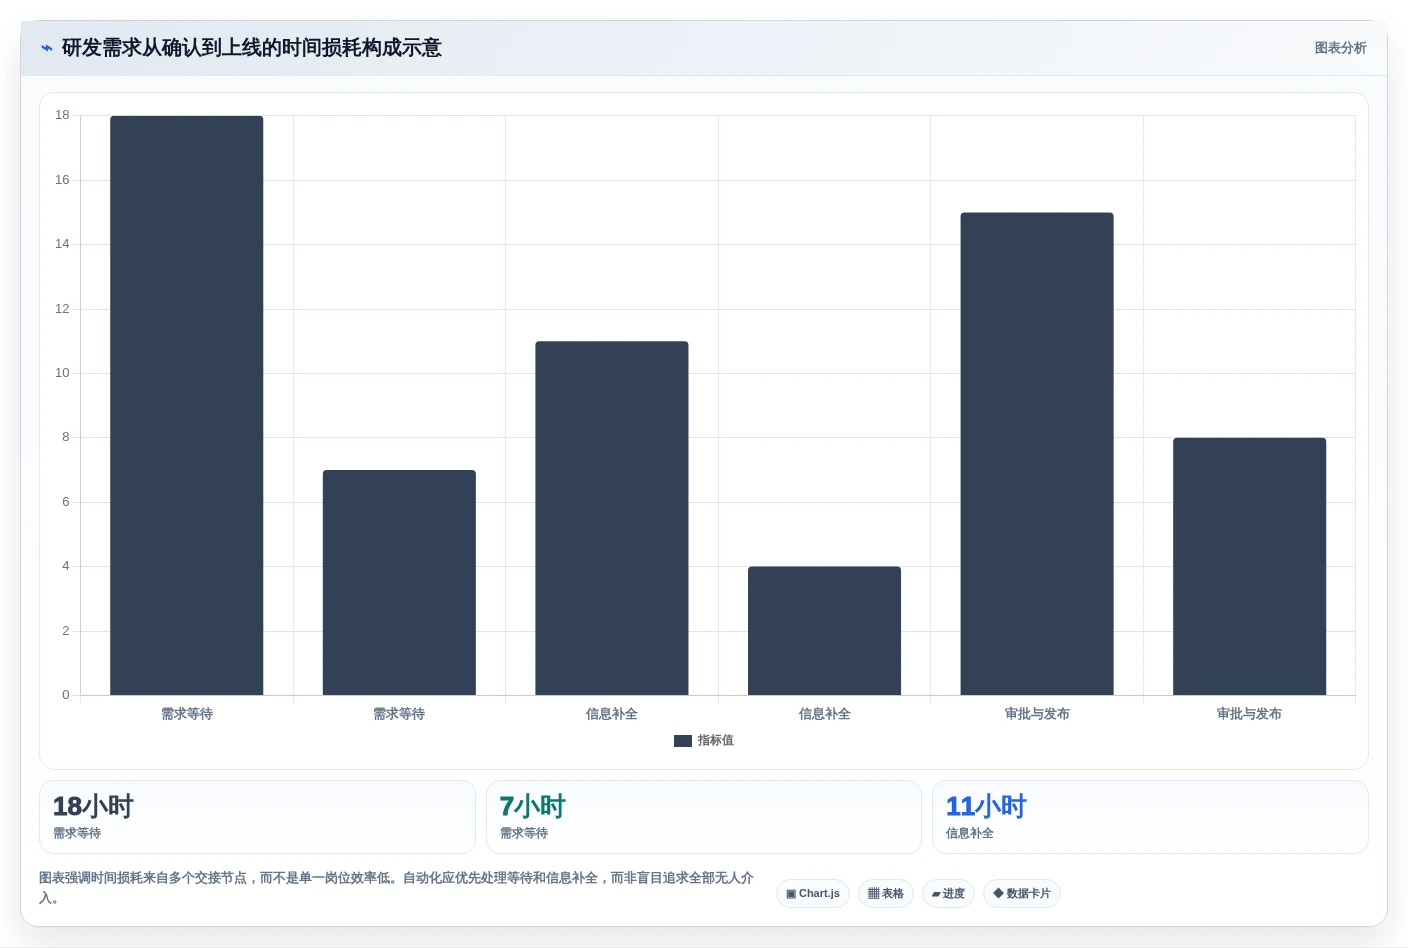Click the 指标值 legend label
The height and width of the screenshot is (948, 1408).
[x=715, y=741]
